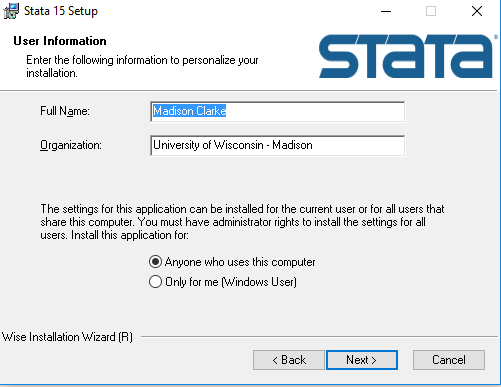Return to the previous page with Back
The height and width of the screenshot is (387, 501).
coord(289,360)
